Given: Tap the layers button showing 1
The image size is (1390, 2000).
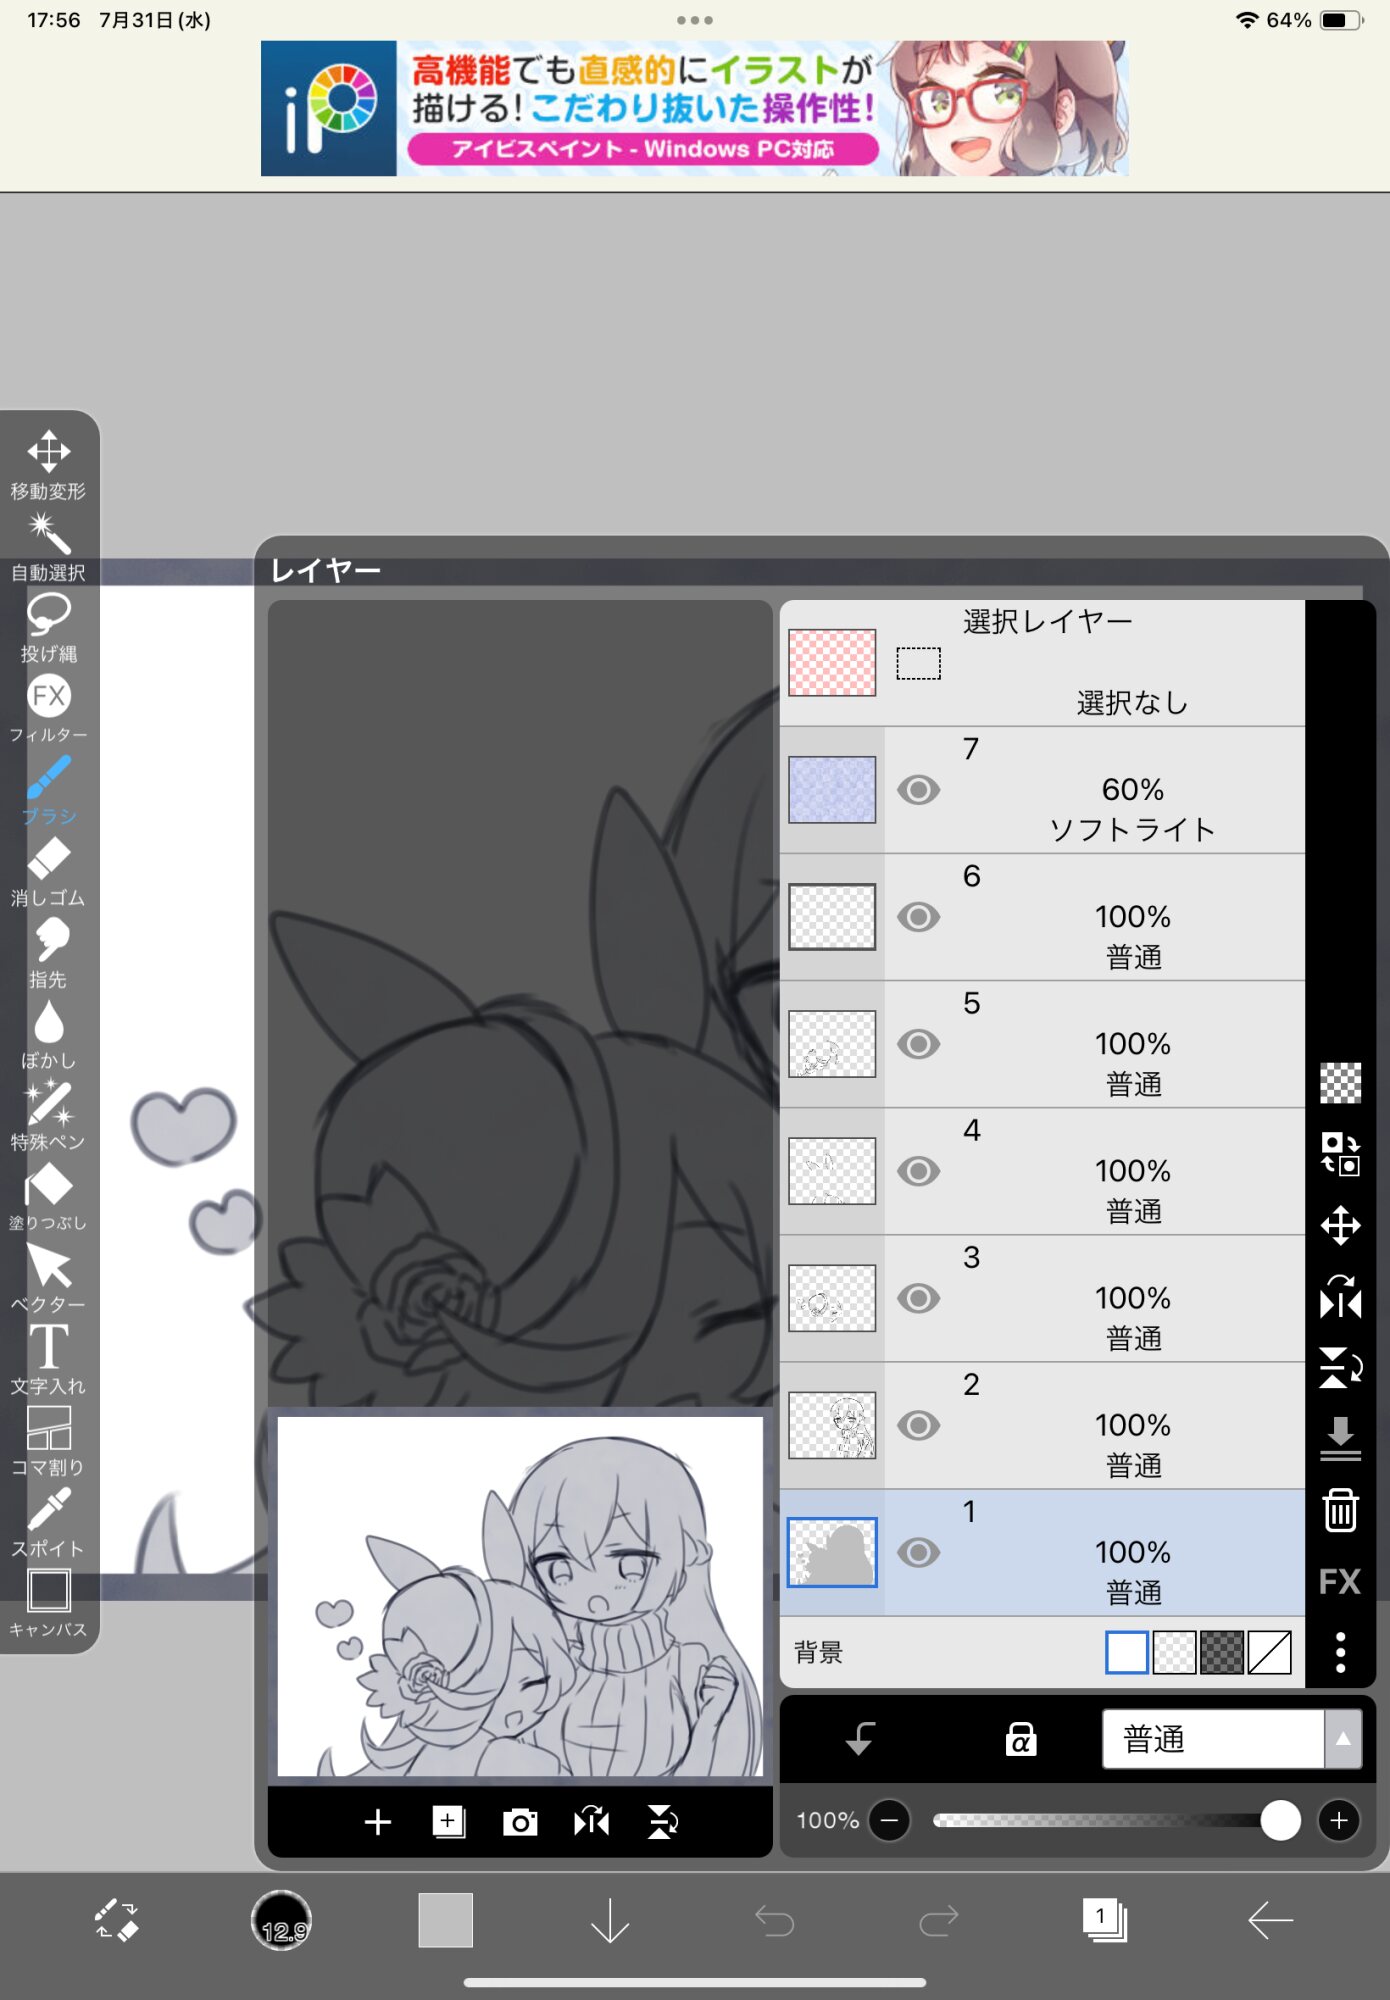Looking at the screenshot, I should pyautogui.click(x=1104, y=1920).
